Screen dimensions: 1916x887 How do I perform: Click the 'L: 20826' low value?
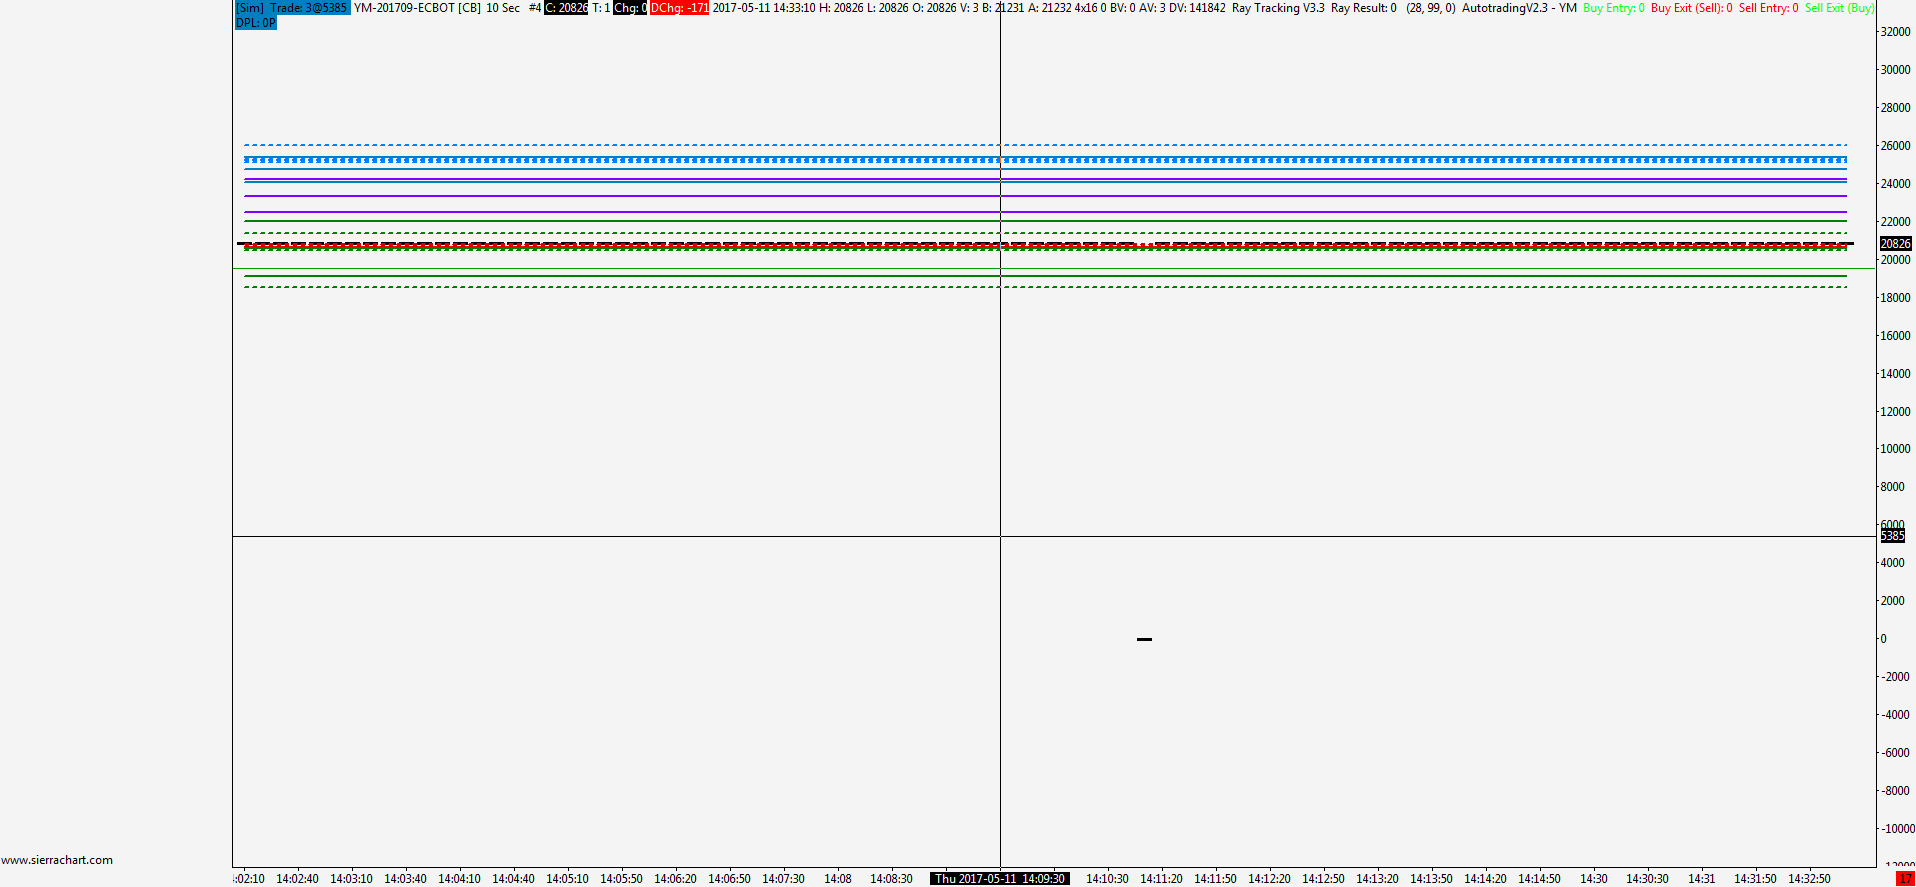point(887,8)
